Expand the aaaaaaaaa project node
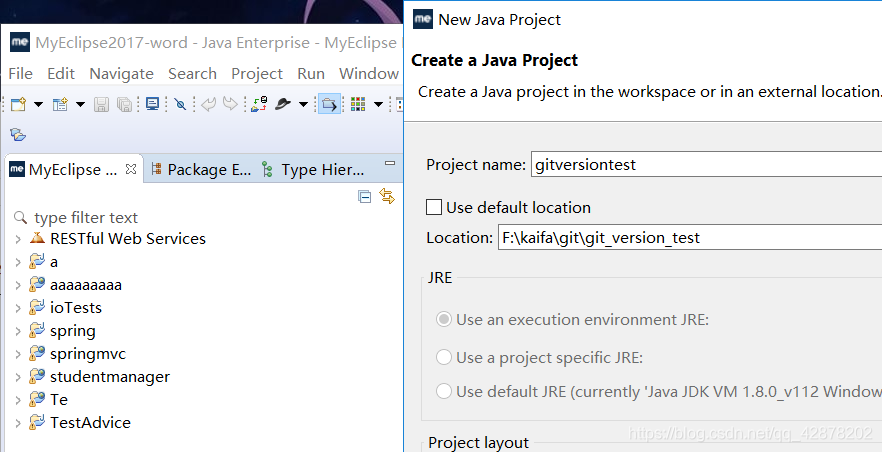882x452 pixels. point(19,285)
